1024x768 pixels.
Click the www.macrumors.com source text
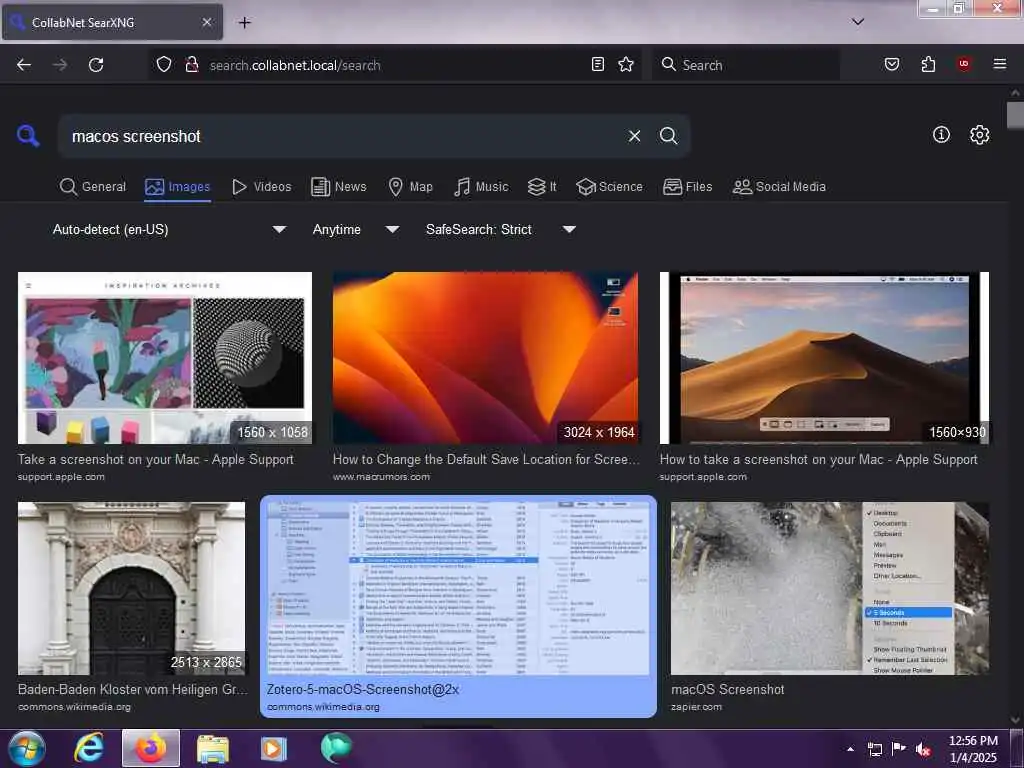(x=381, y=477)
